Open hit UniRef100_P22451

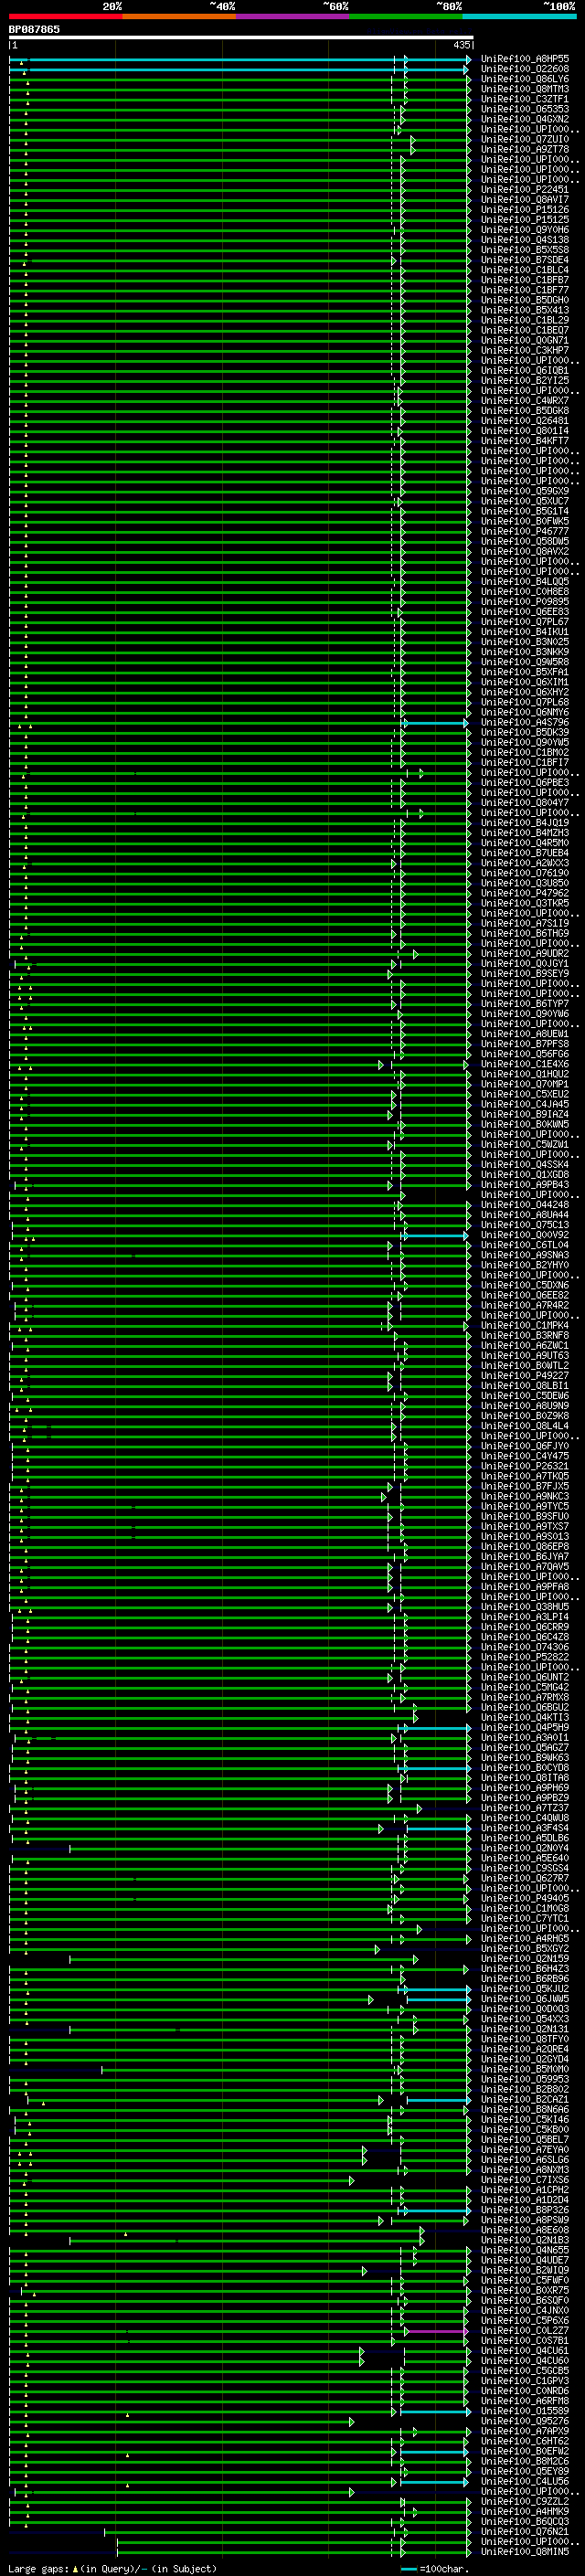click(524, 190)
